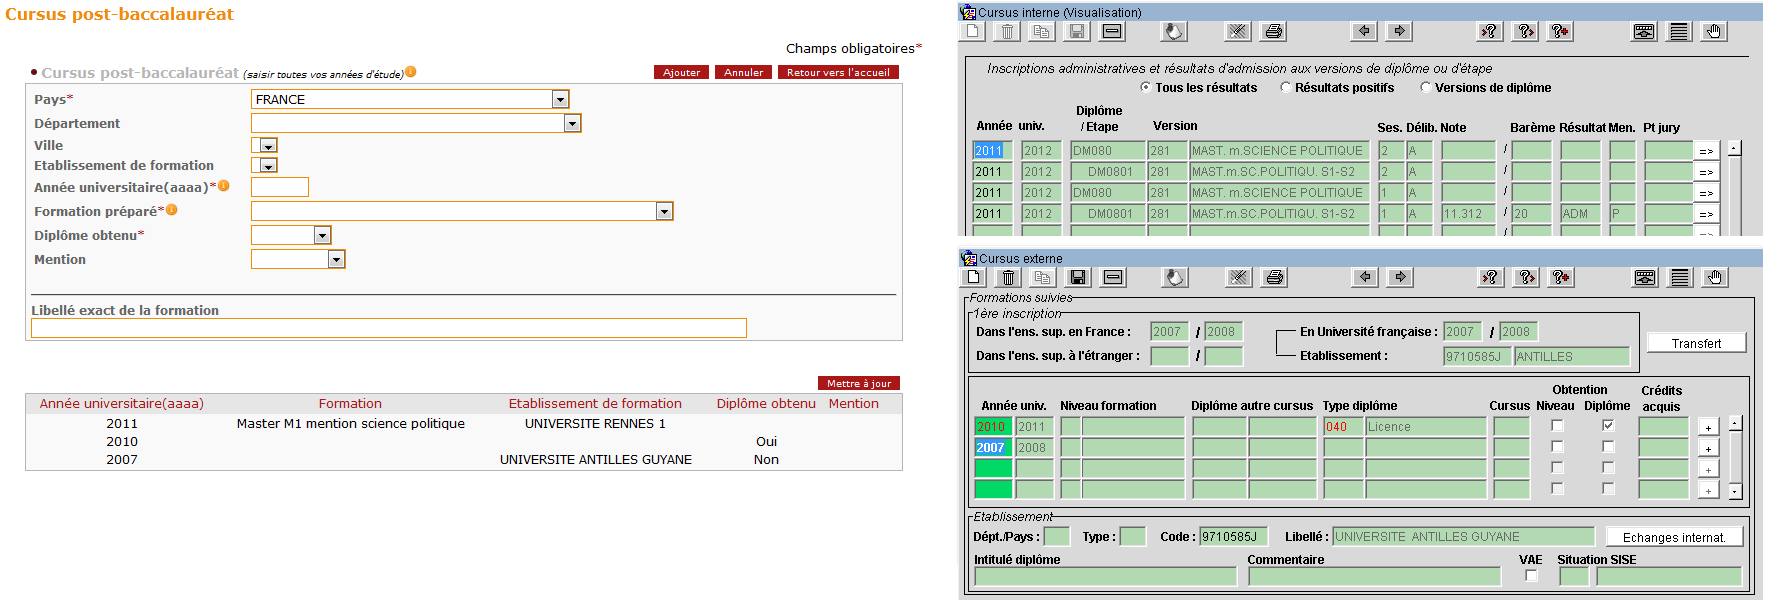Click the save disk icon in Cursus externe toolbar
1767x603 pixels.
pyautogui.click(x=1077, y=278)
